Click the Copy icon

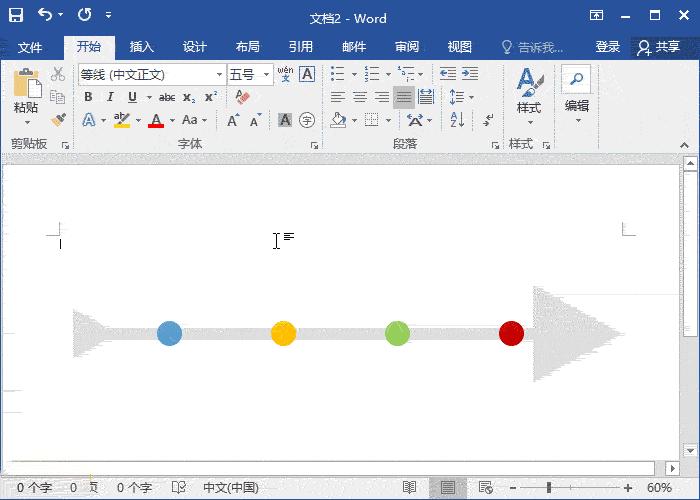58,97
